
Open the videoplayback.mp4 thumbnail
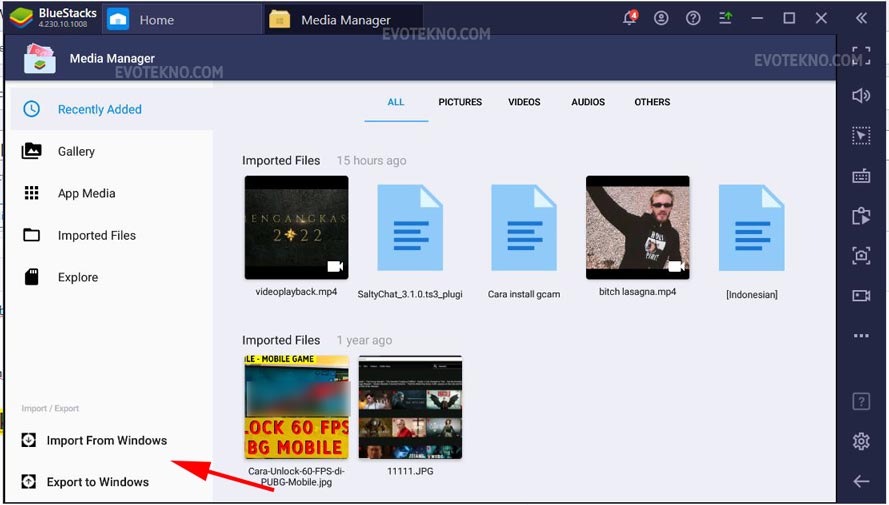pyautogui.click(x=297, y=227)
